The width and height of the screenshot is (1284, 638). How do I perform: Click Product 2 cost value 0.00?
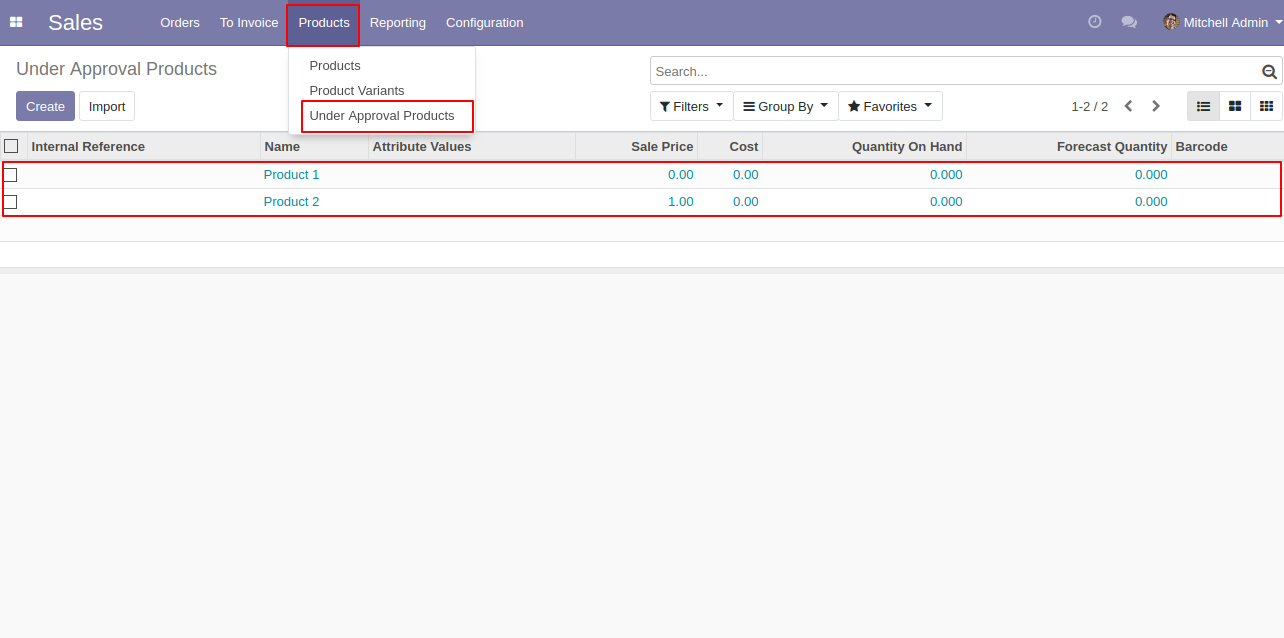coord(746,202)
